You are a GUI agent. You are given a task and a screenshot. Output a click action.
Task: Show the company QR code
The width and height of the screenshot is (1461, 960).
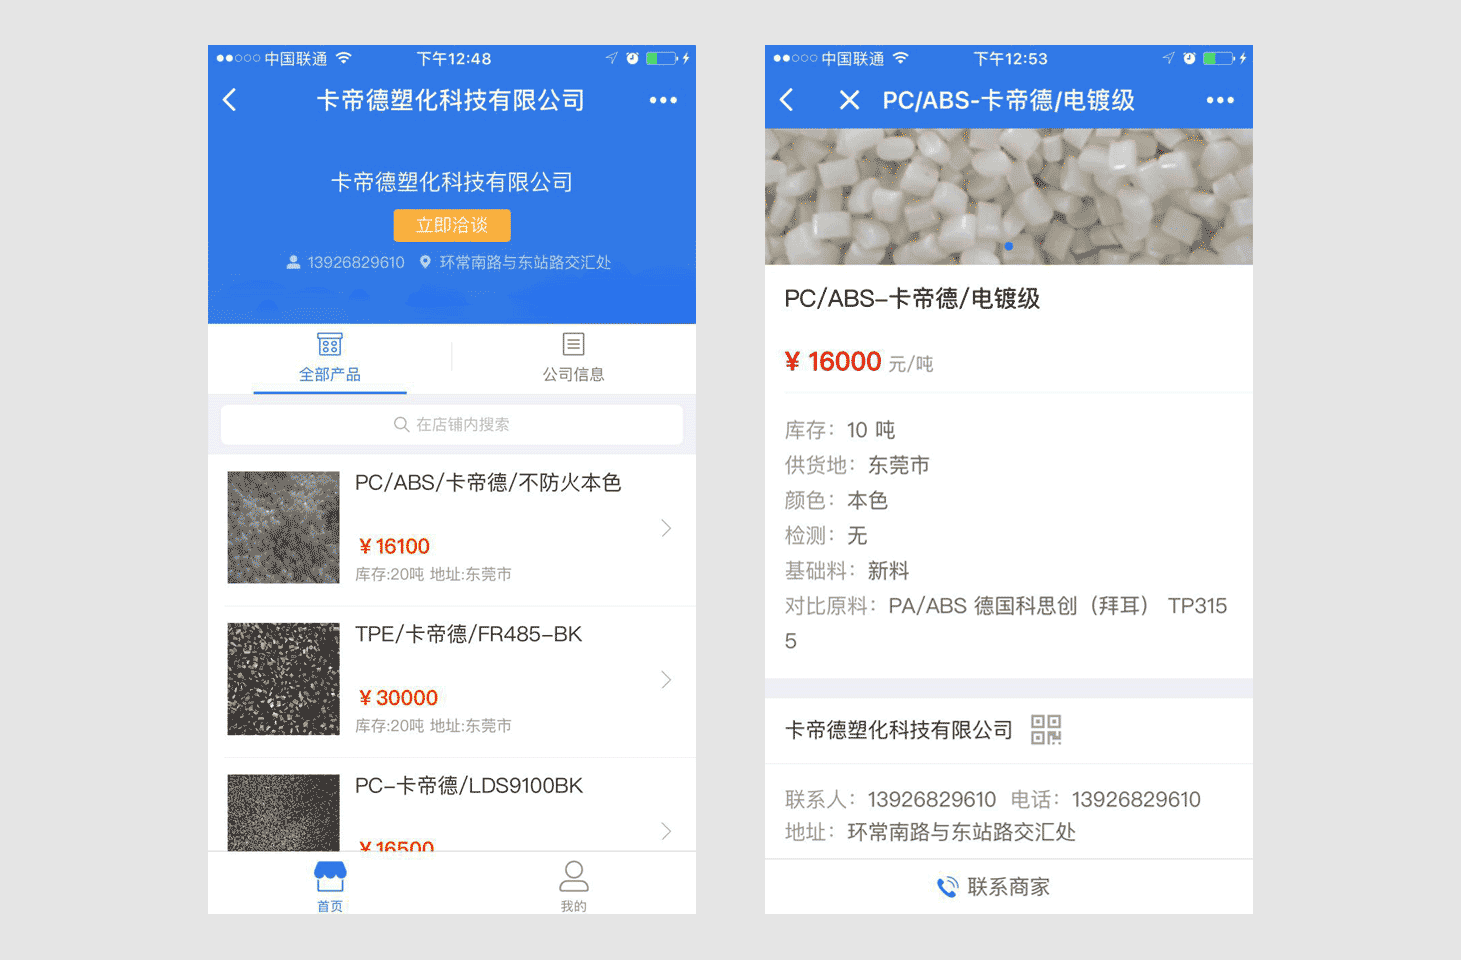click(x=1046, y=730)
